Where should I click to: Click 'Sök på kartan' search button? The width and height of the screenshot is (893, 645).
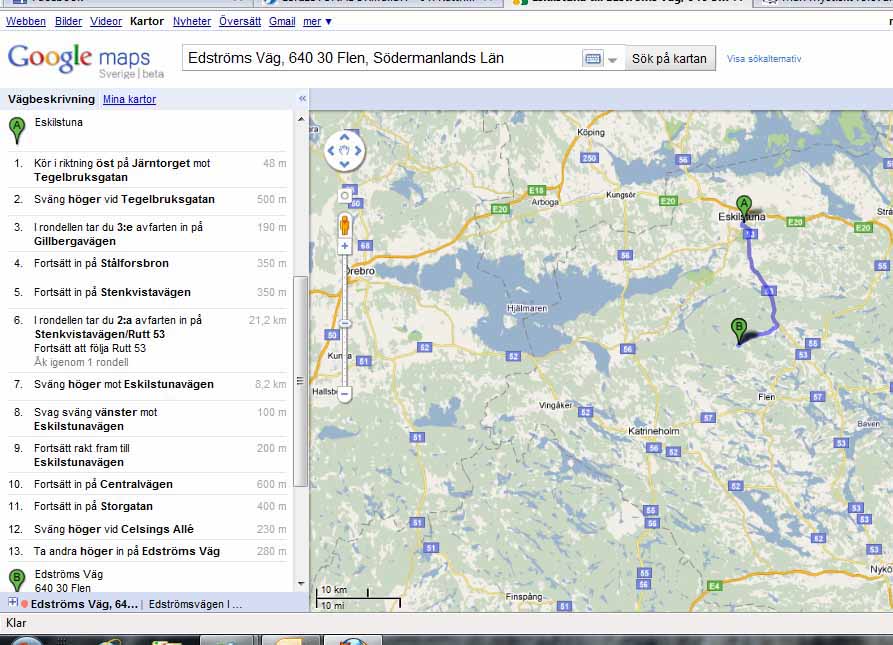669,59
